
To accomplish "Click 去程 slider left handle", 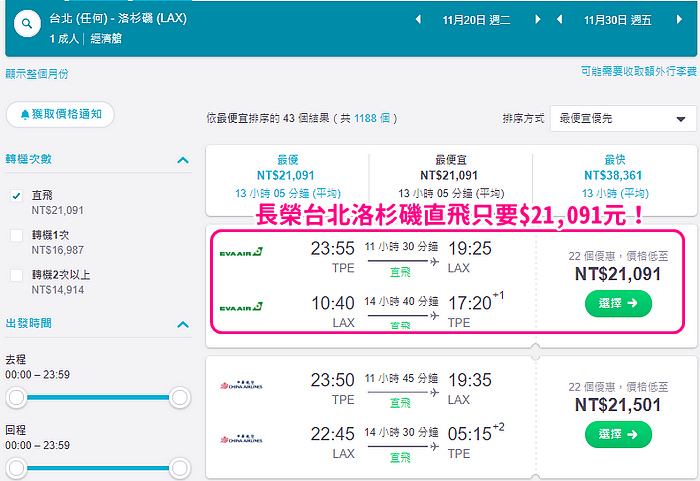I will pos(17,397).
